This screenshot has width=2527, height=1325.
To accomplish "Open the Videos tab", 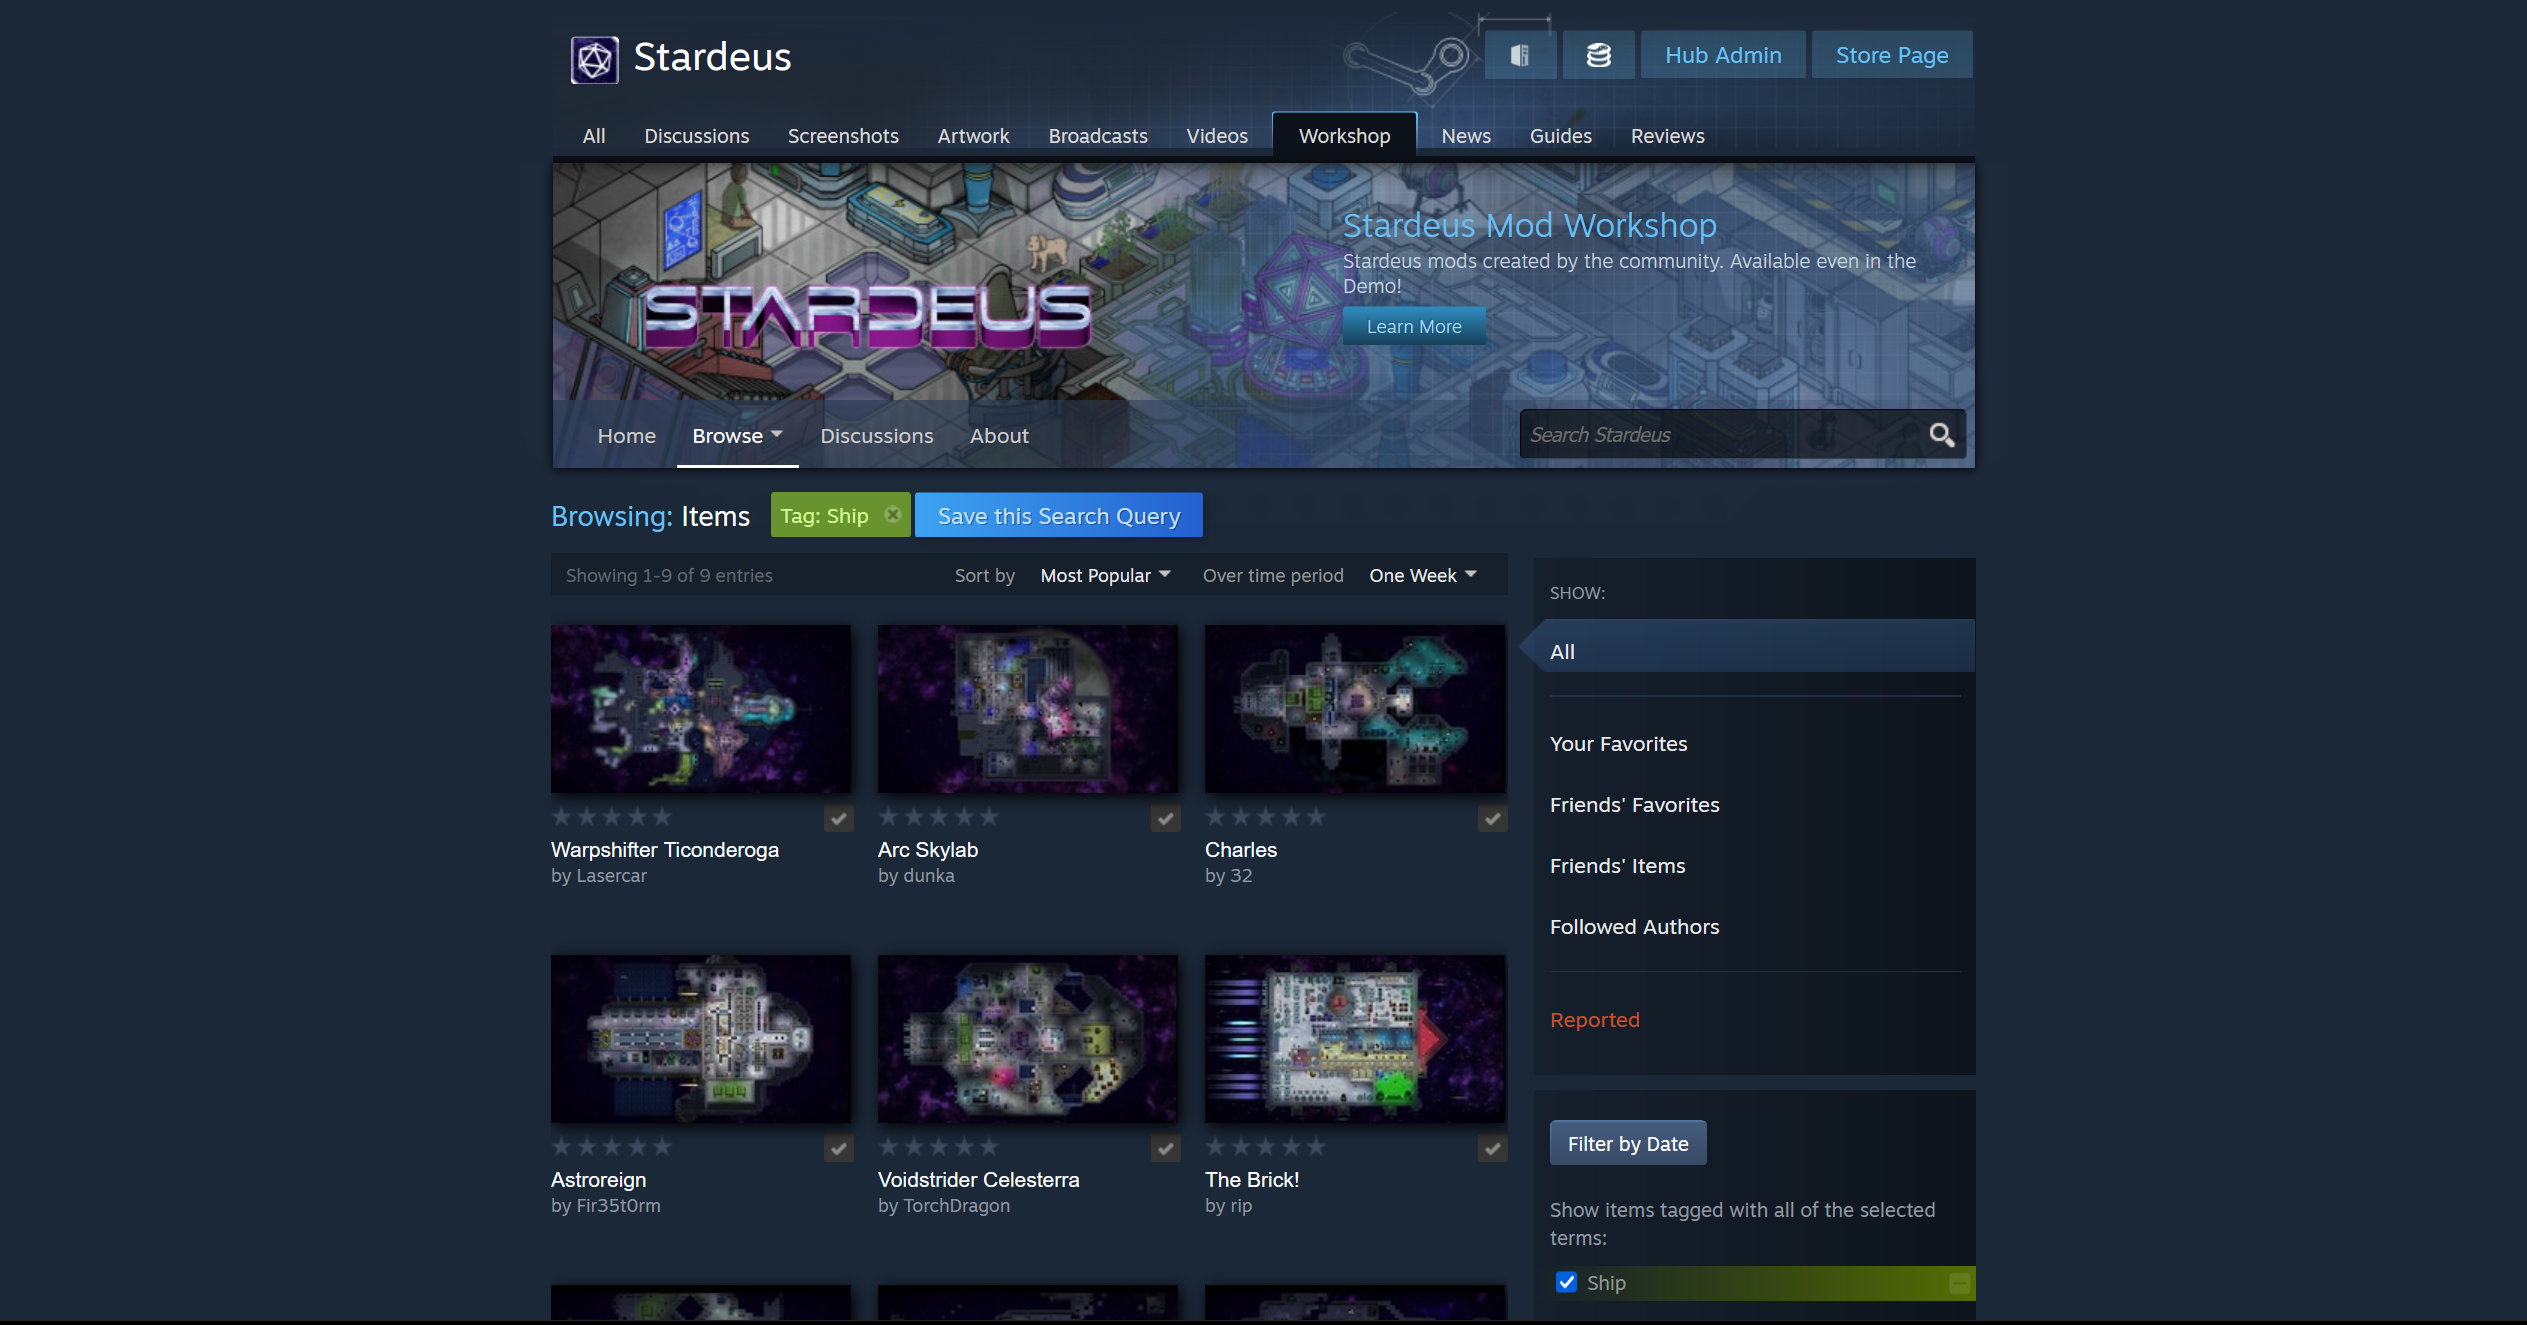I will click(x=1217, y=136).
